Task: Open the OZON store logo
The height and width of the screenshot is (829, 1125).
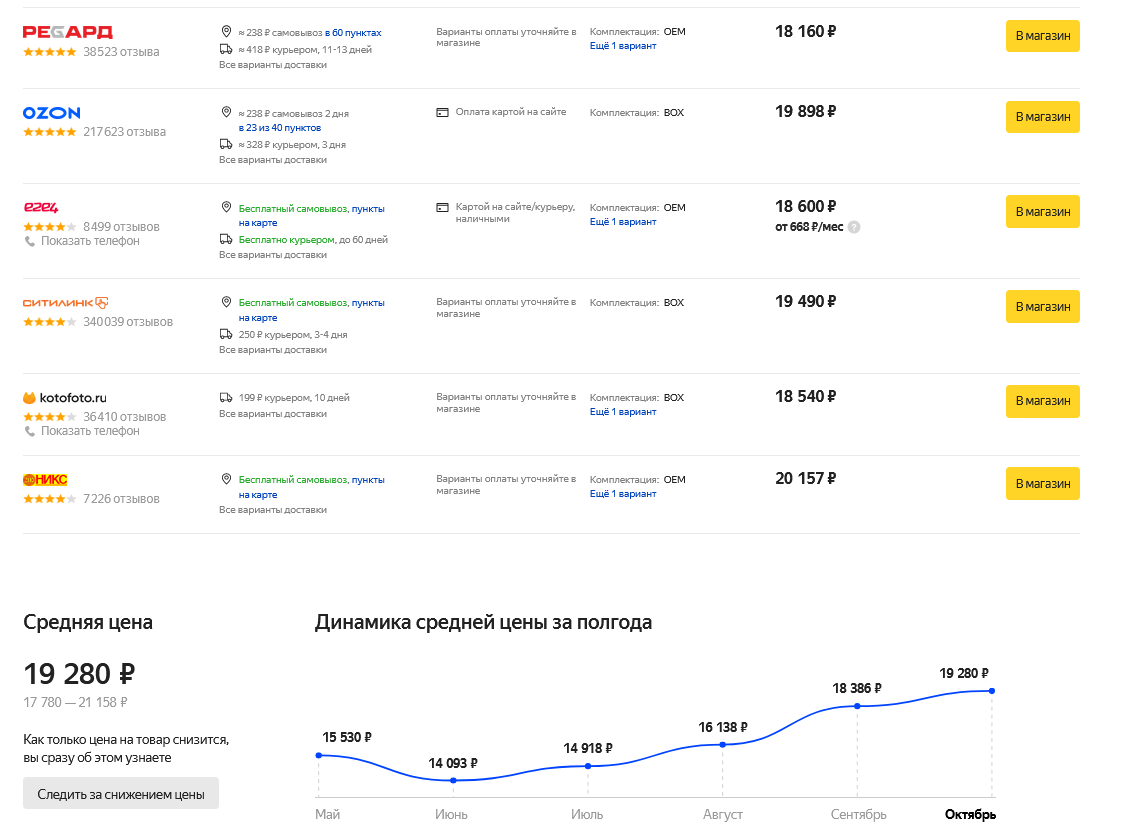Action: 52,113
